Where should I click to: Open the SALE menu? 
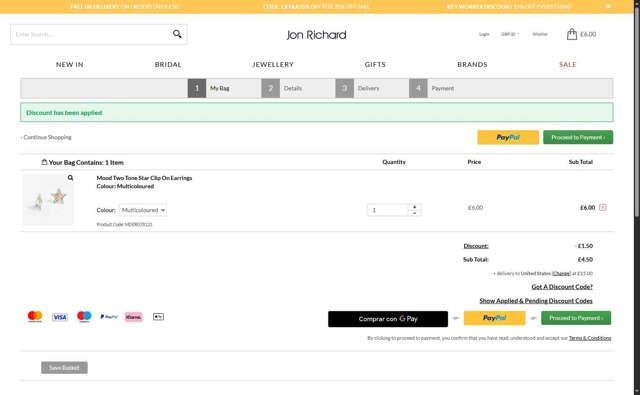(x=568, y=64)
